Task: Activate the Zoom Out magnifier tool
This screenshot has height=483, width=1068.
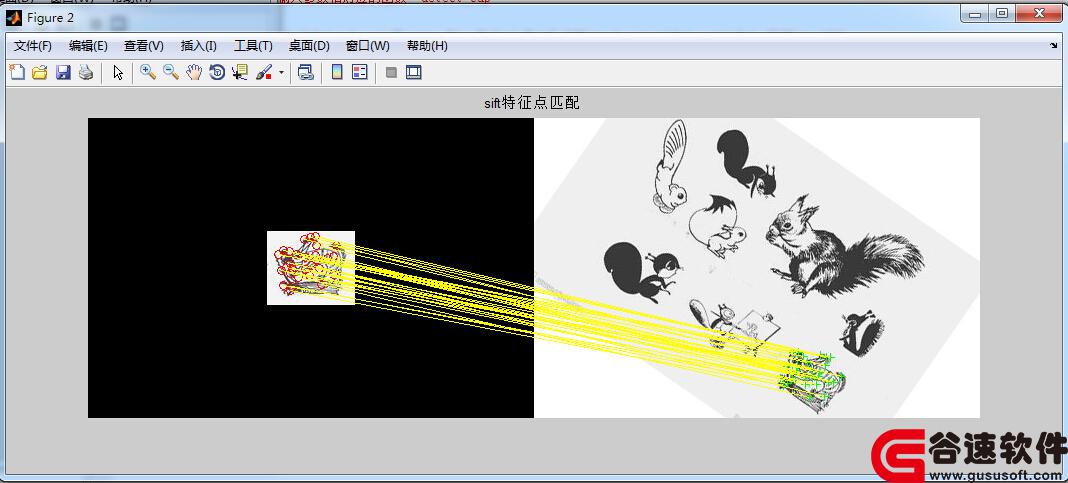Action: point(171,72)
